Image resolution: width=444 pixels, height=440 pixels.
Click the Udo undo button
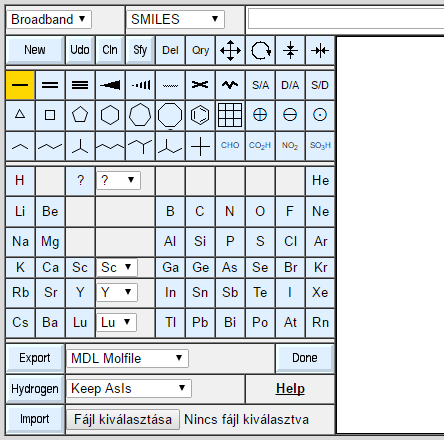coord(80,50)
